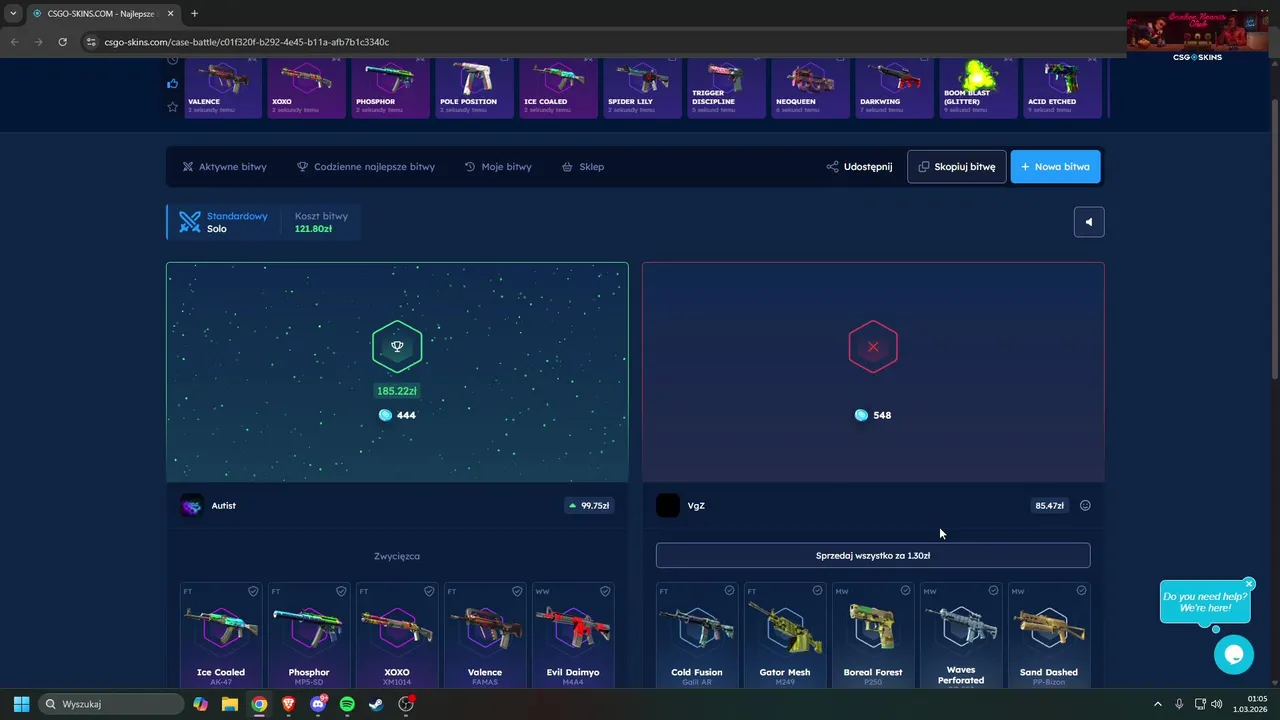The width and height of the screenshot is (1280, 720).
Task: Open the sound mute speaker button
Action: [1089, 222]
